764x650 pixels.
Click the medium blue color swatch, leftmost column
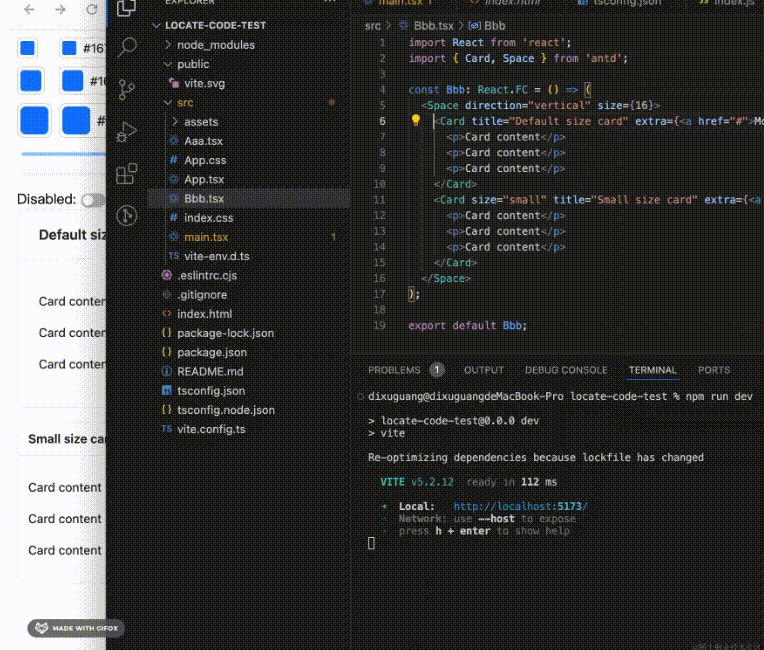31,80
